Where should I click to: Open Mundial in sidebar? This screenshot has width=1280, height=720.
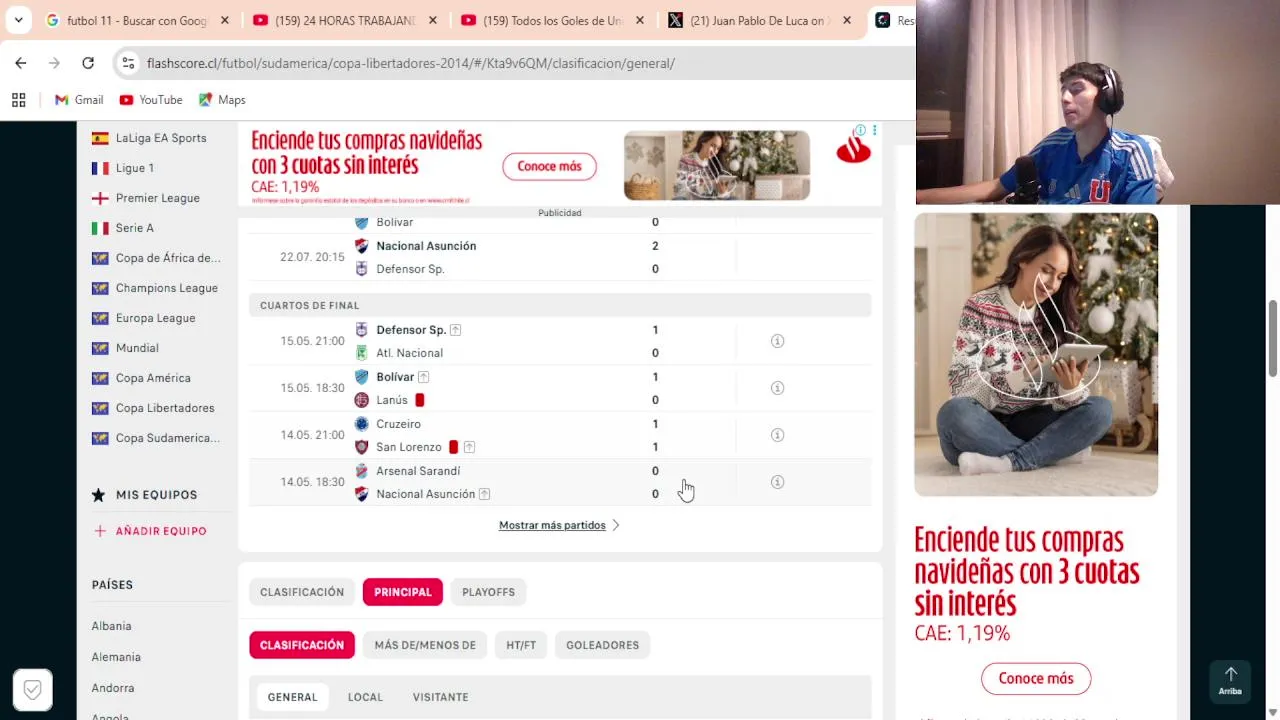click(137, 348)
